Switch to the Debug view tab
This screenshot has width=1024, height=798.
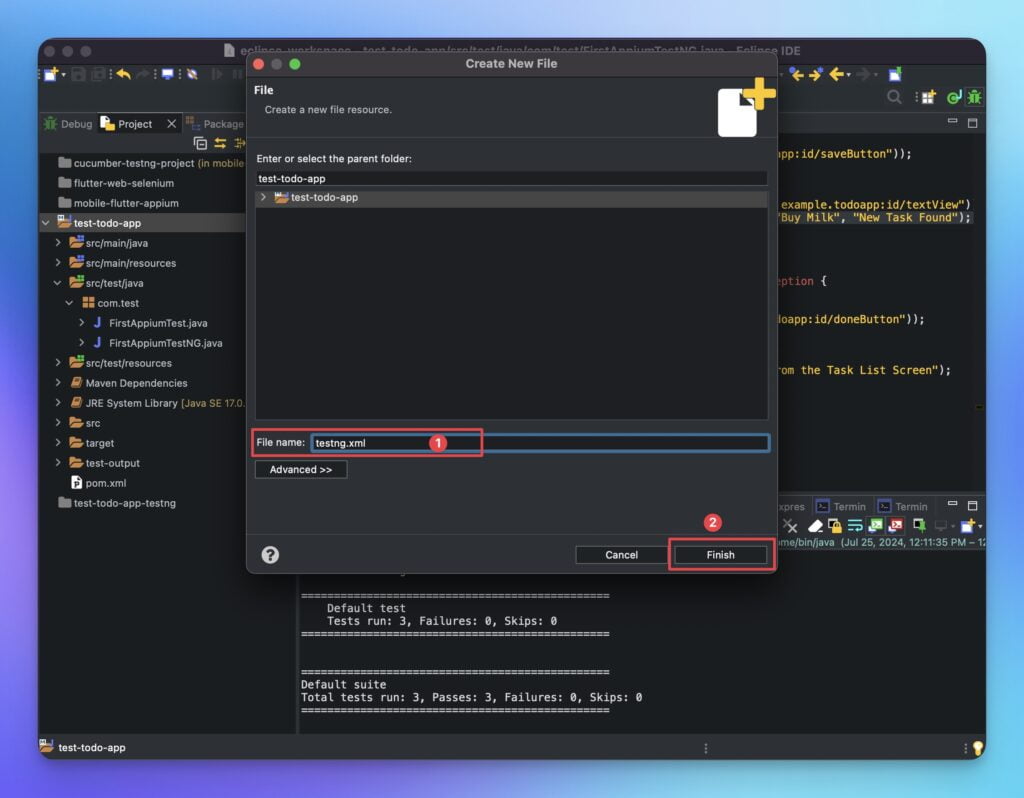[x=69, y=123]
